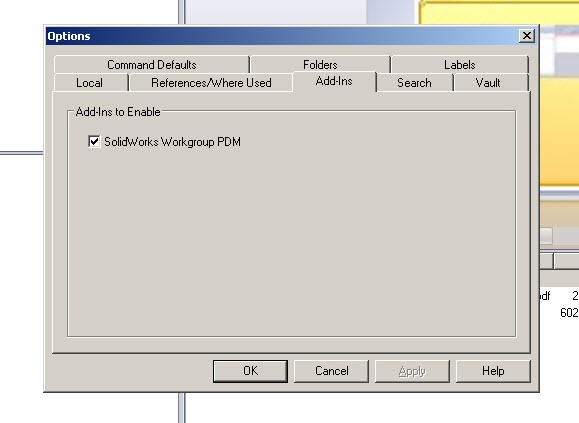
Task: Click the SolidWorks Workgroup PDM label
Action: pyautogui.click(x=172, y=142)
